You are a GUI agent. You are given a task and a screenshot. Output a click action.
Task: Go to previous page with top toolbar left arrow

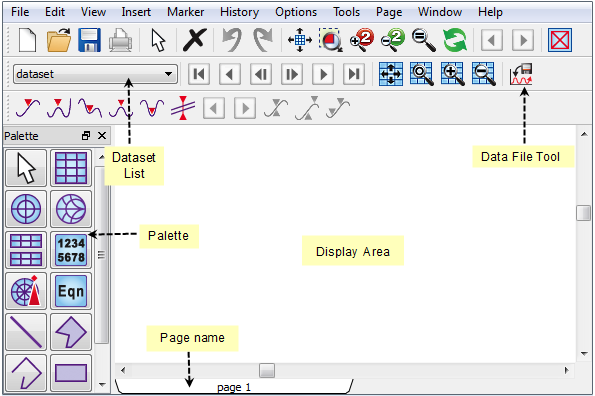(492, 40)
